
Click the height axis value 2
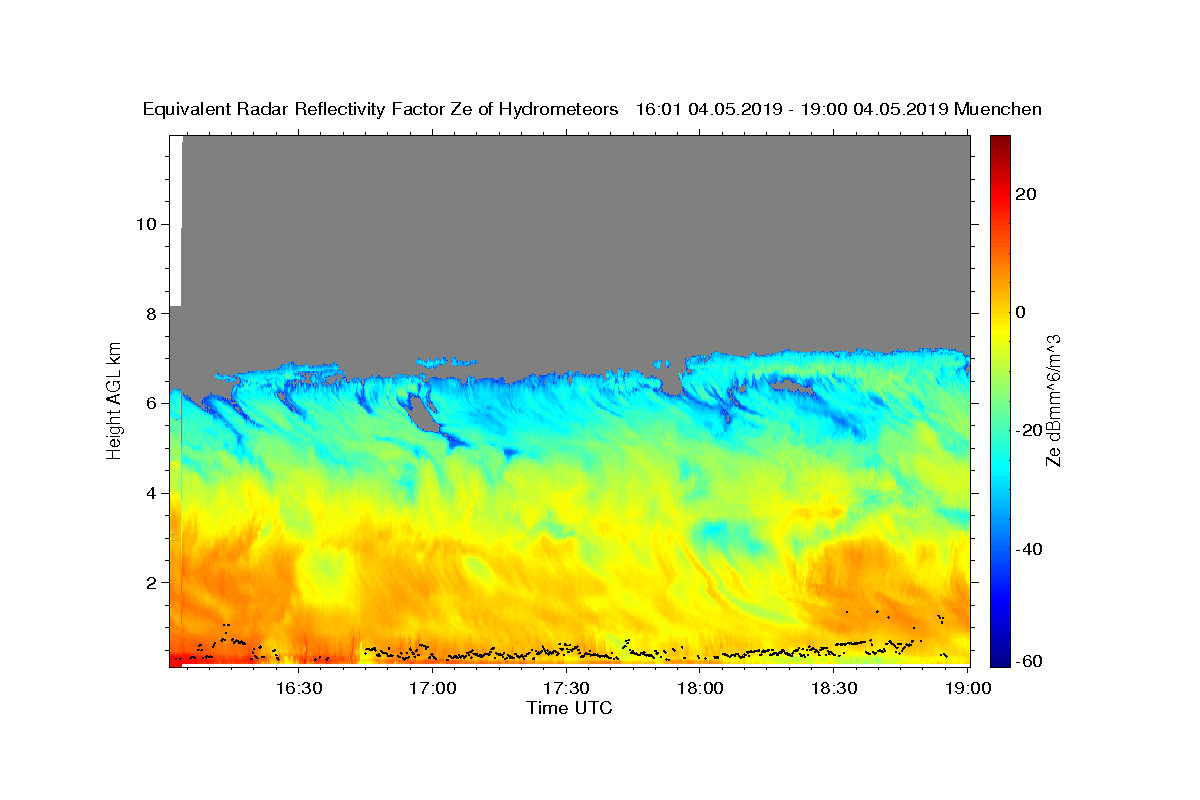151,583
